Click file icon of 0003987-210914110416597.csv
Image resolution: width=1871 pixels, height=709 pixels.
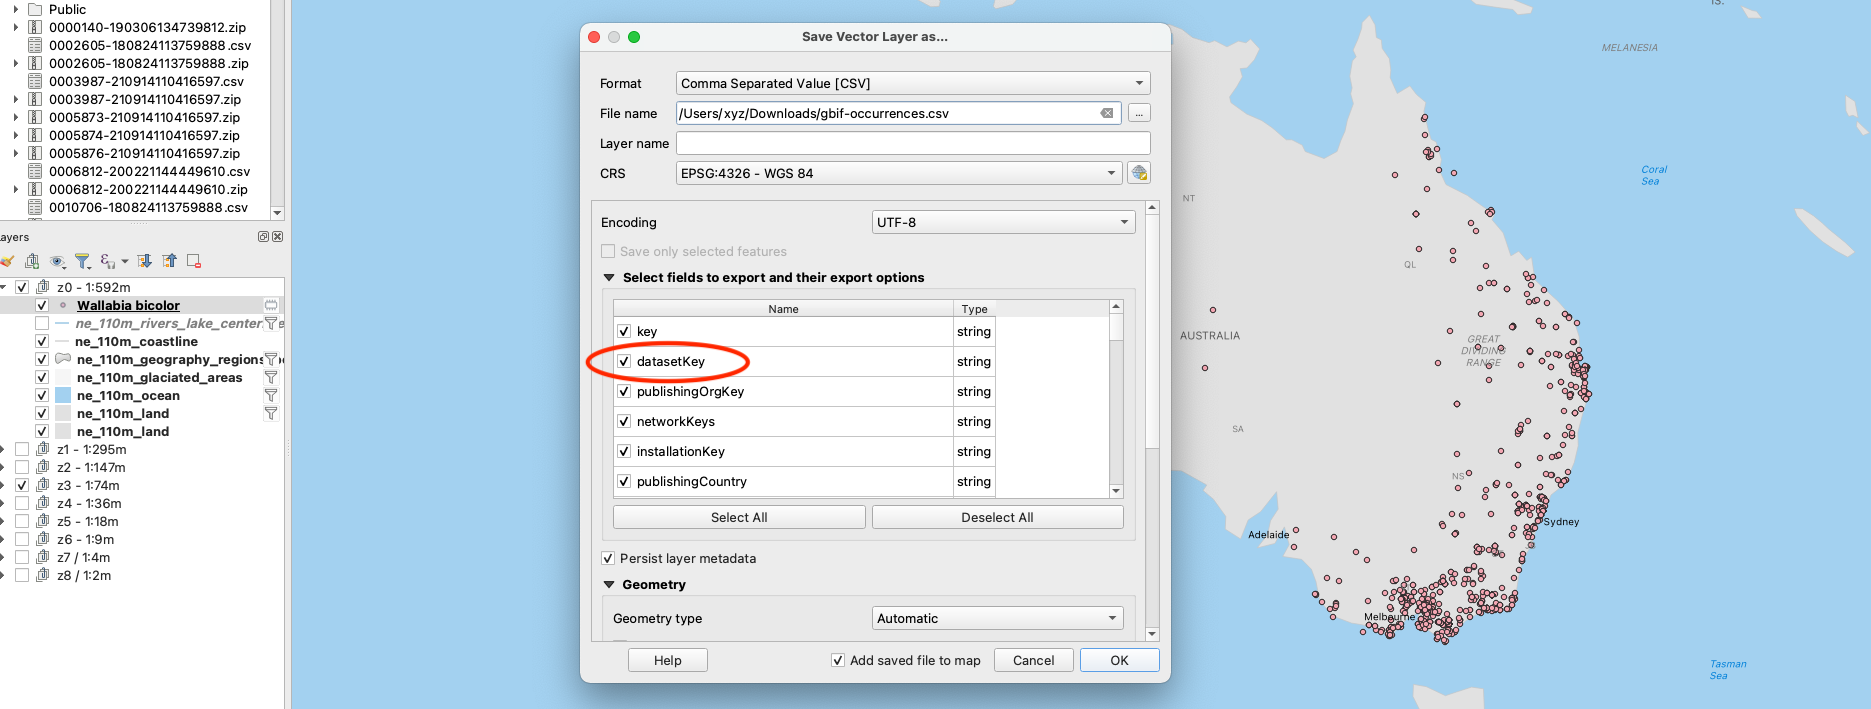pos(35,81)
